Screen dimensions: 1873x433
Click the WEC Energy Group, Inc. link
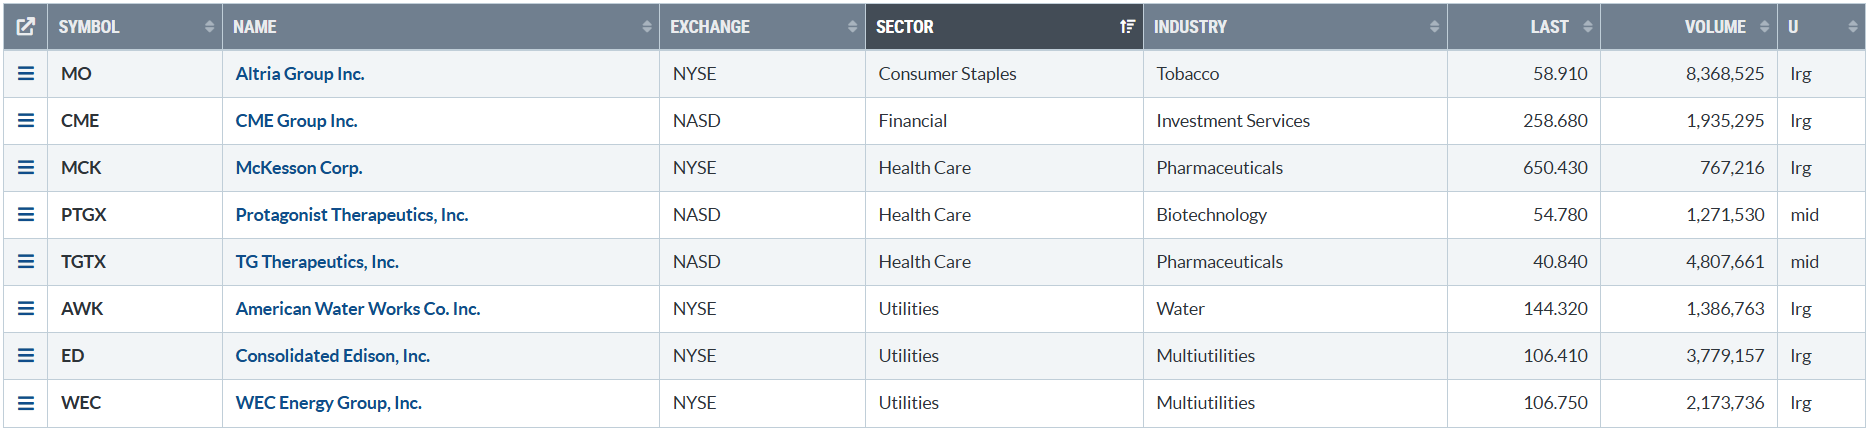(x=329, y=403)
